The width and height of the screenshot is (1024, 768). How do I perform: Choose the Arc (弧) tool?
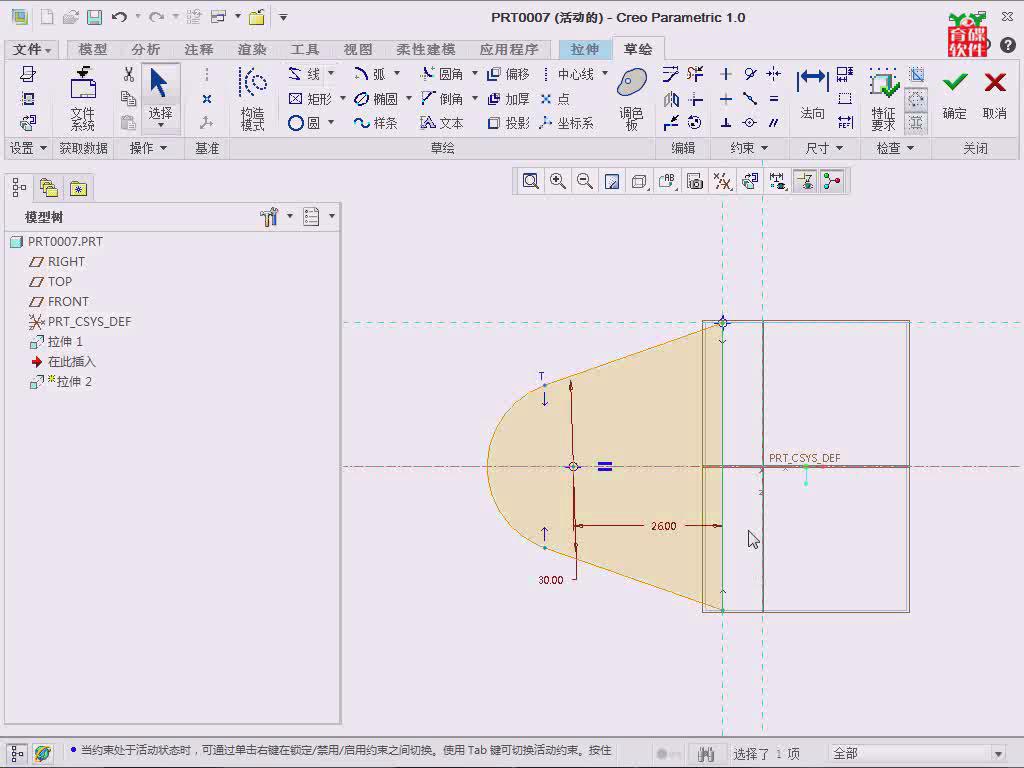click(x=370, y=74)
